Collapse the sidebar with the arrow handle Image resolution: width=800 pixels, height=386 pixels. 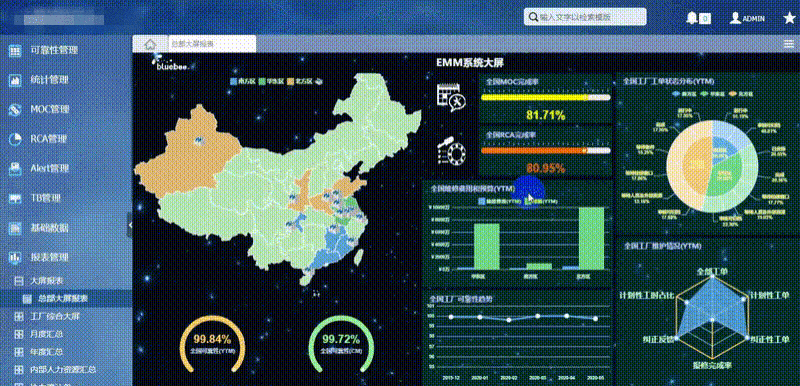tap(130, 225)
